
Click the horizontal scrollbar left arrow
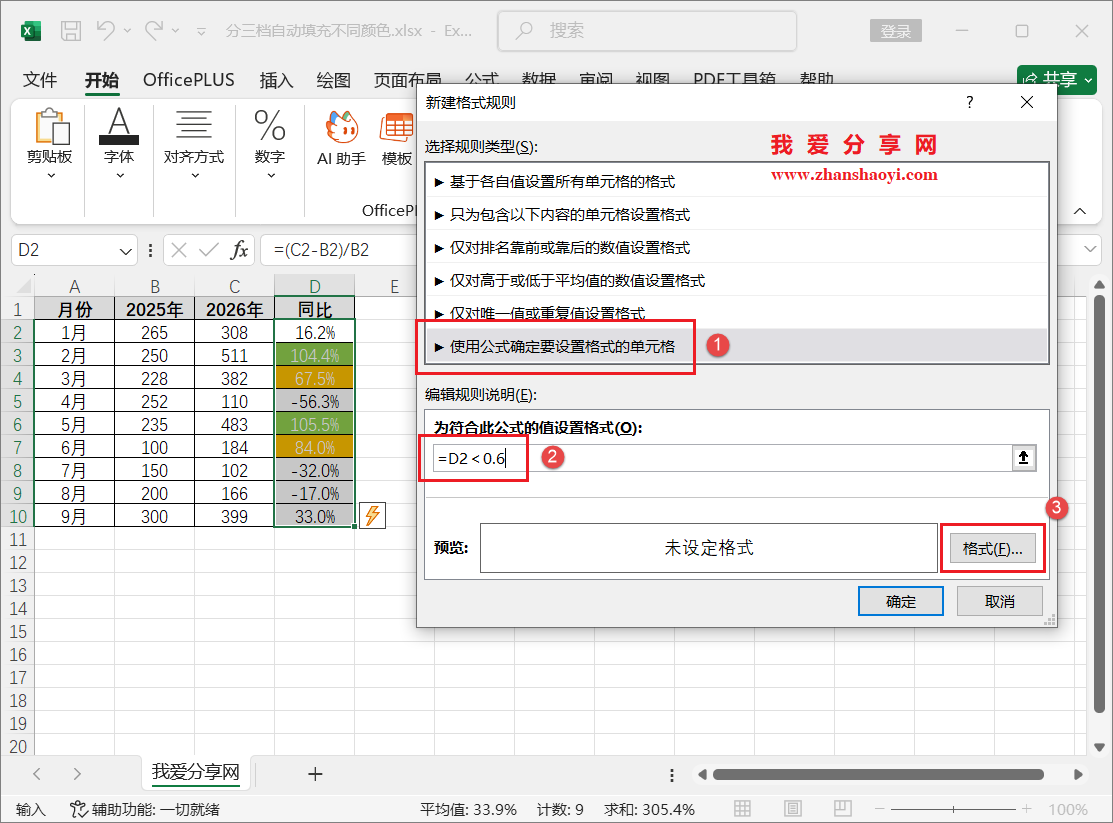pos(702,775)
